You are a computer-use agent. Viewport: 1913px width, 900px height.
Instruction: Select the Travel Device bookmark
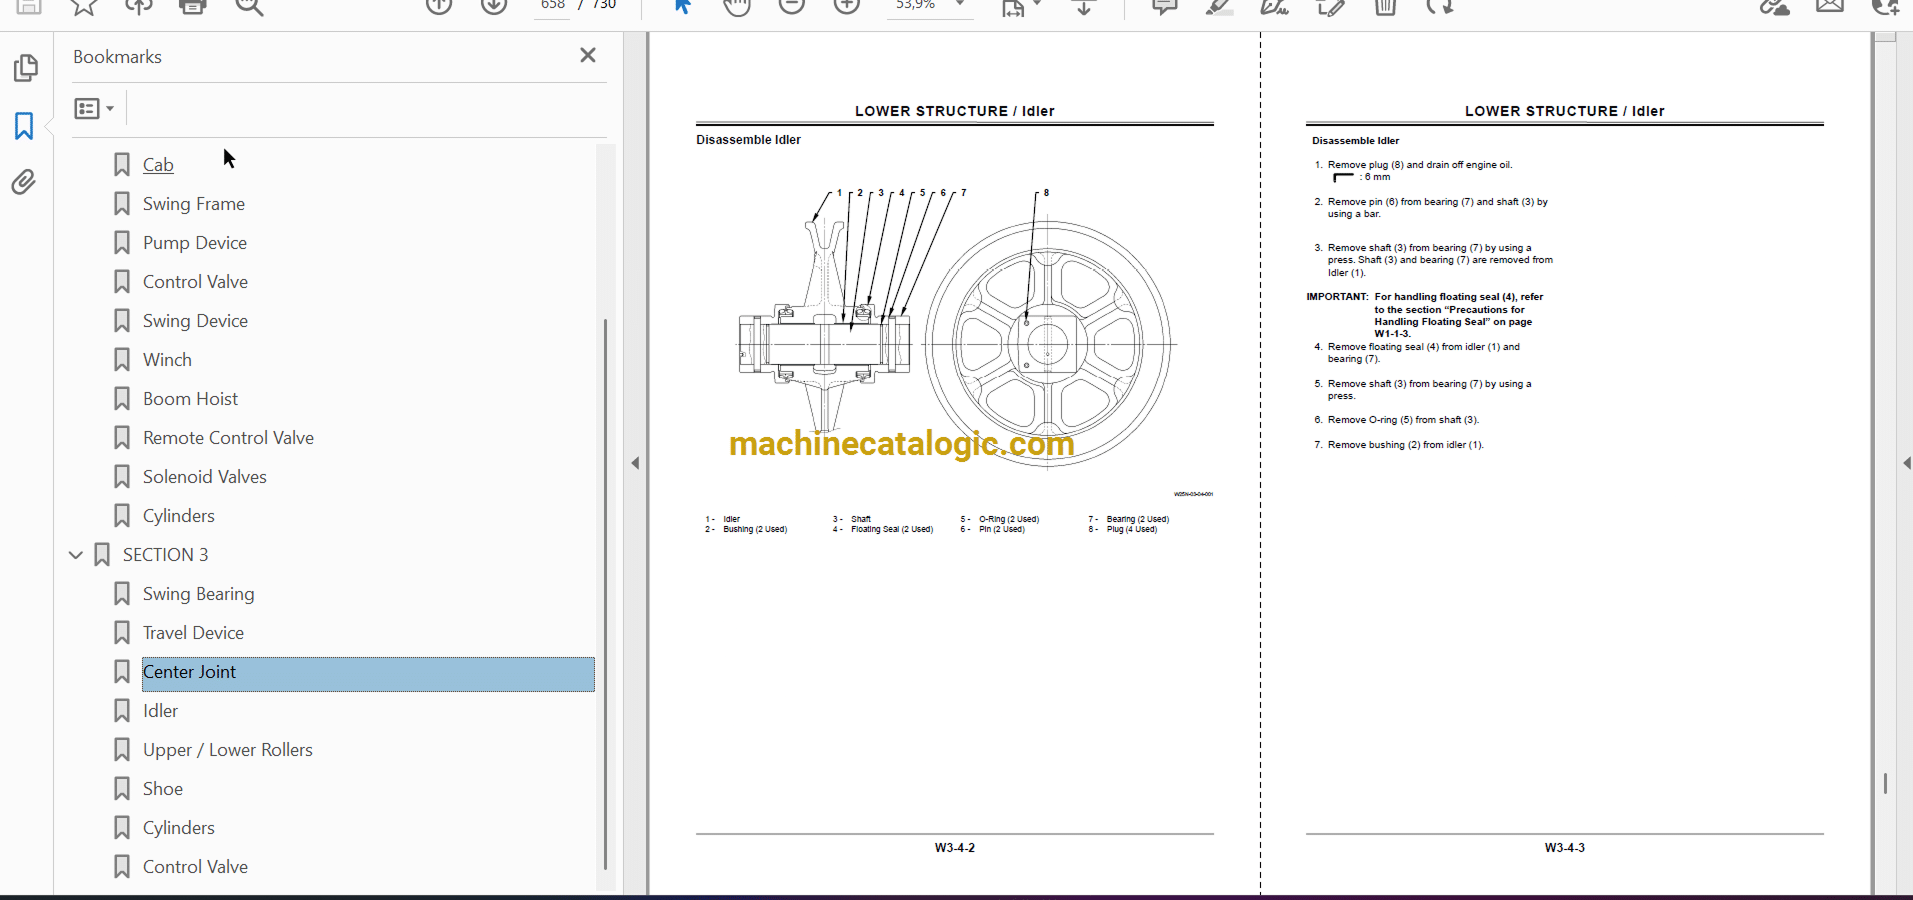coord(193,633)
